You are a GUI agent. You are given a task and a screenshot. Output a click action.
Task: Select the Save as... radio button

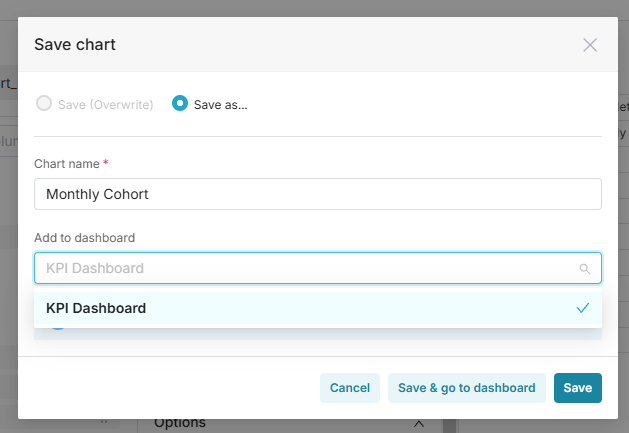click(180, 104)
